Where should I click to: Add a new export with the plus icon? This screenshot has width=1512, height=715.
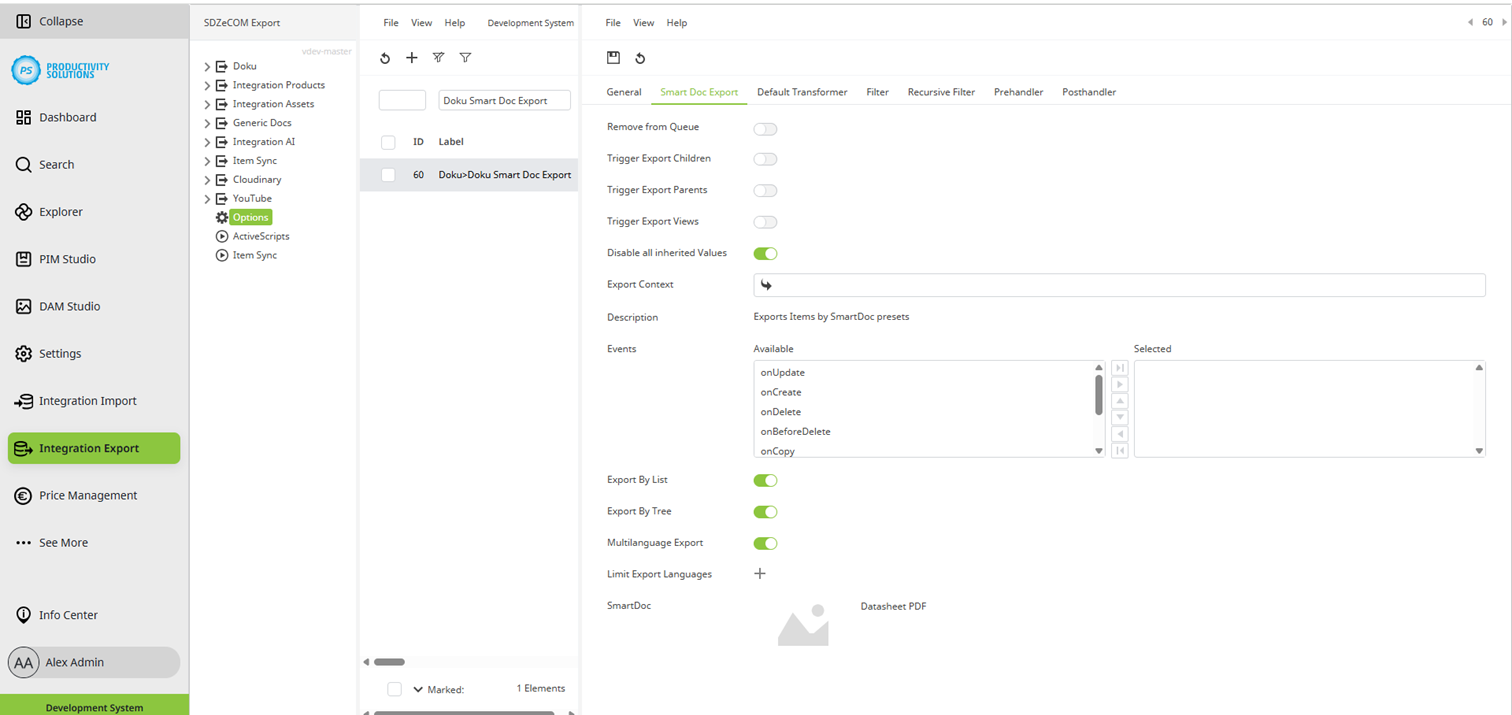click(x=411, y=57)
